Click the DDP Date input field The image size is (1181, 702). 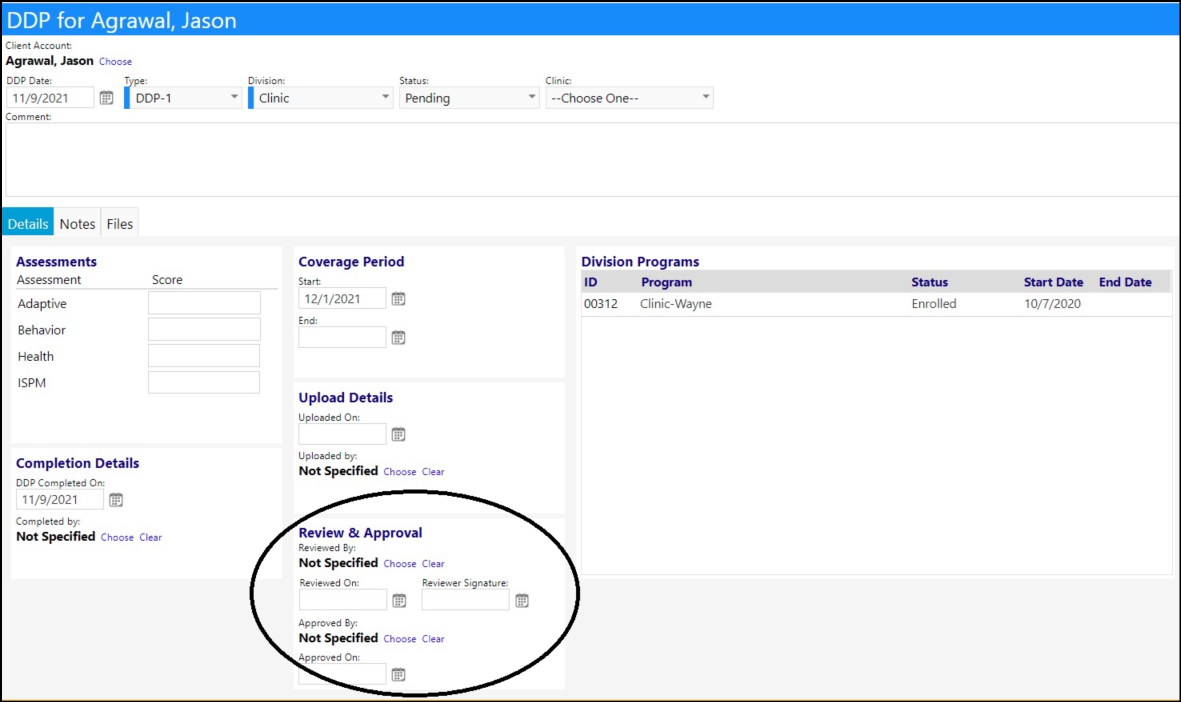(x=50, y=98)
